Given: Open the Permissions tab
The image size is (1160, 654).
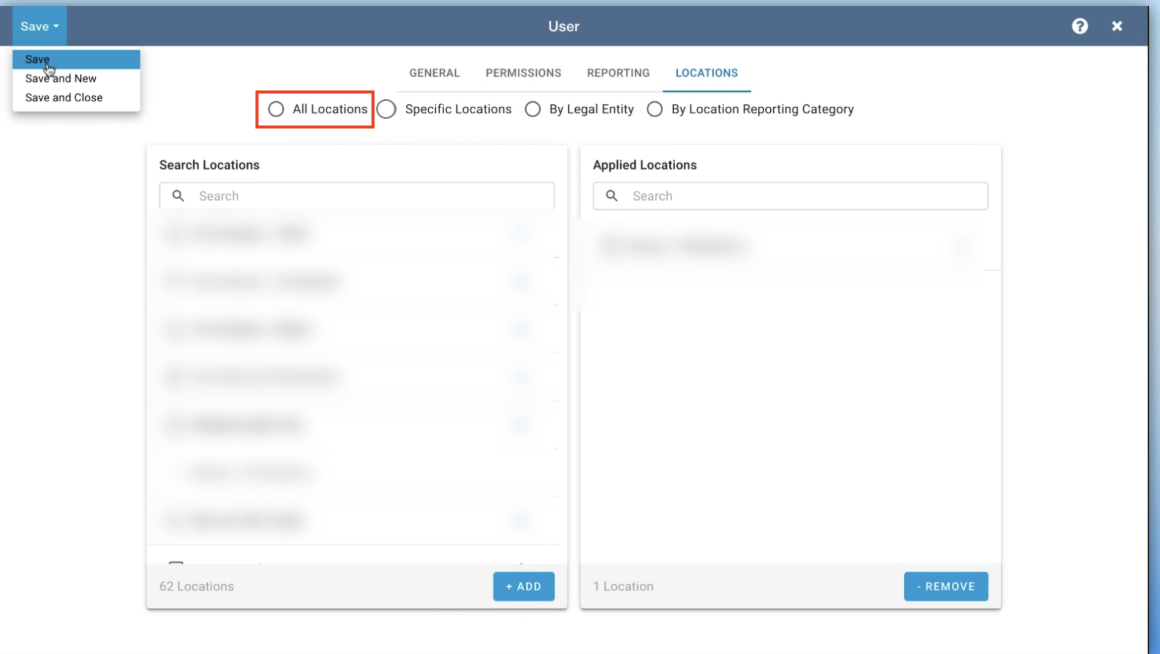Looking at the screenshot, I should [x=523, y=73].
